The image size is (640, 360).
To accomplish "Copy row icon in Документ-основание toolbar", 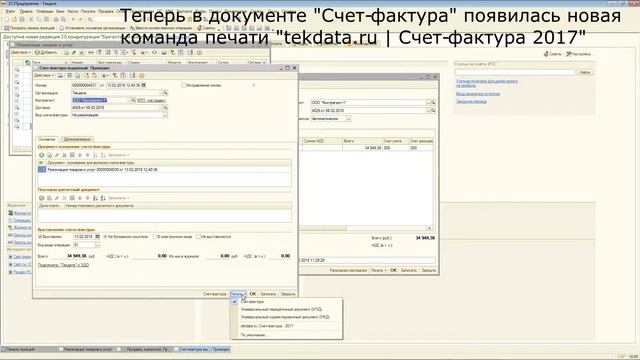I will point(49,155).
